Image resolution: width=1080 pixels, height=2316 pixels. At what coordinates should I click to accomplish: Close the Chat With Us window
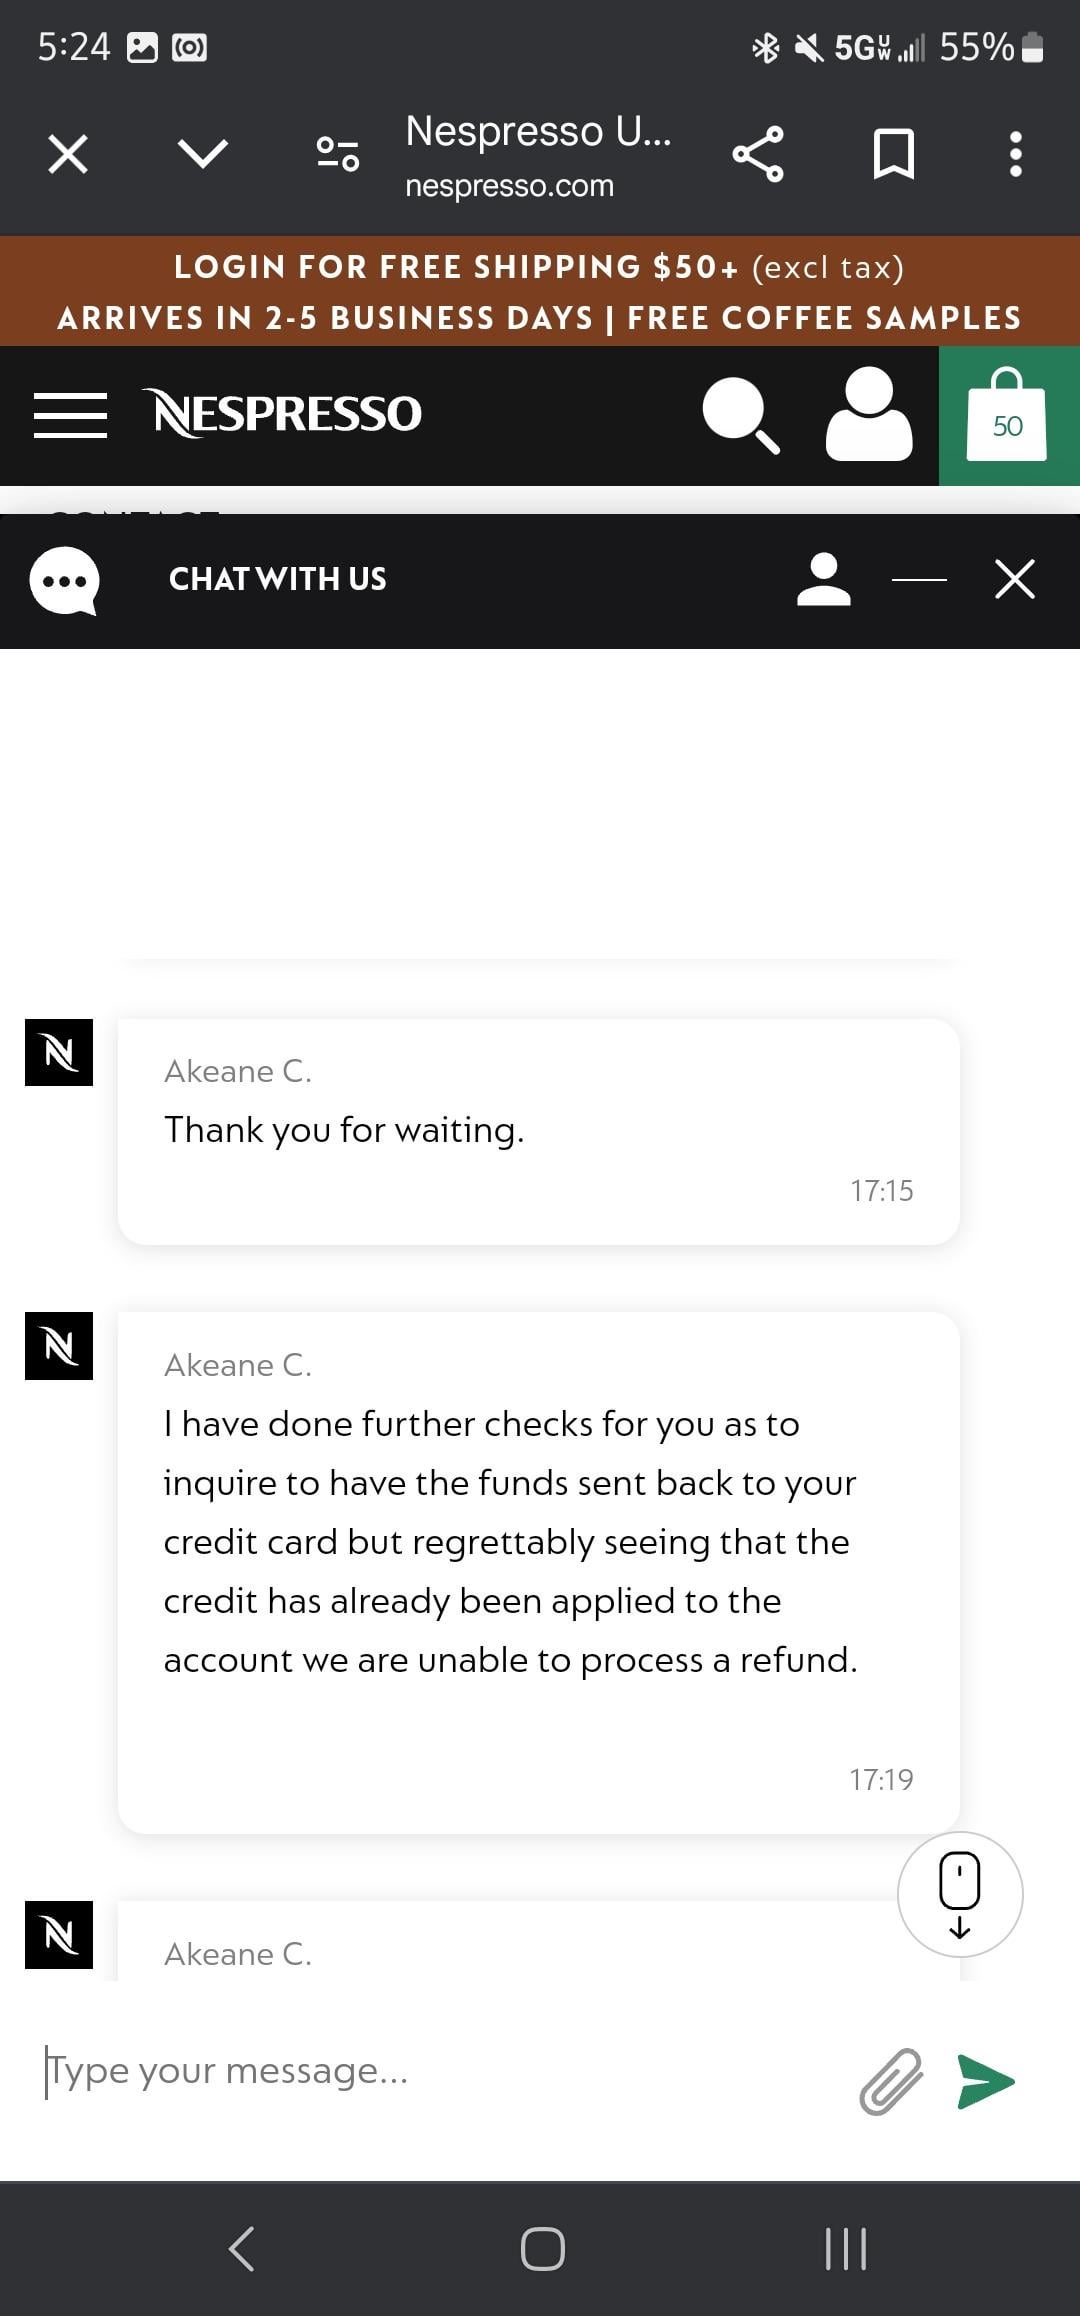point(1015,579)
